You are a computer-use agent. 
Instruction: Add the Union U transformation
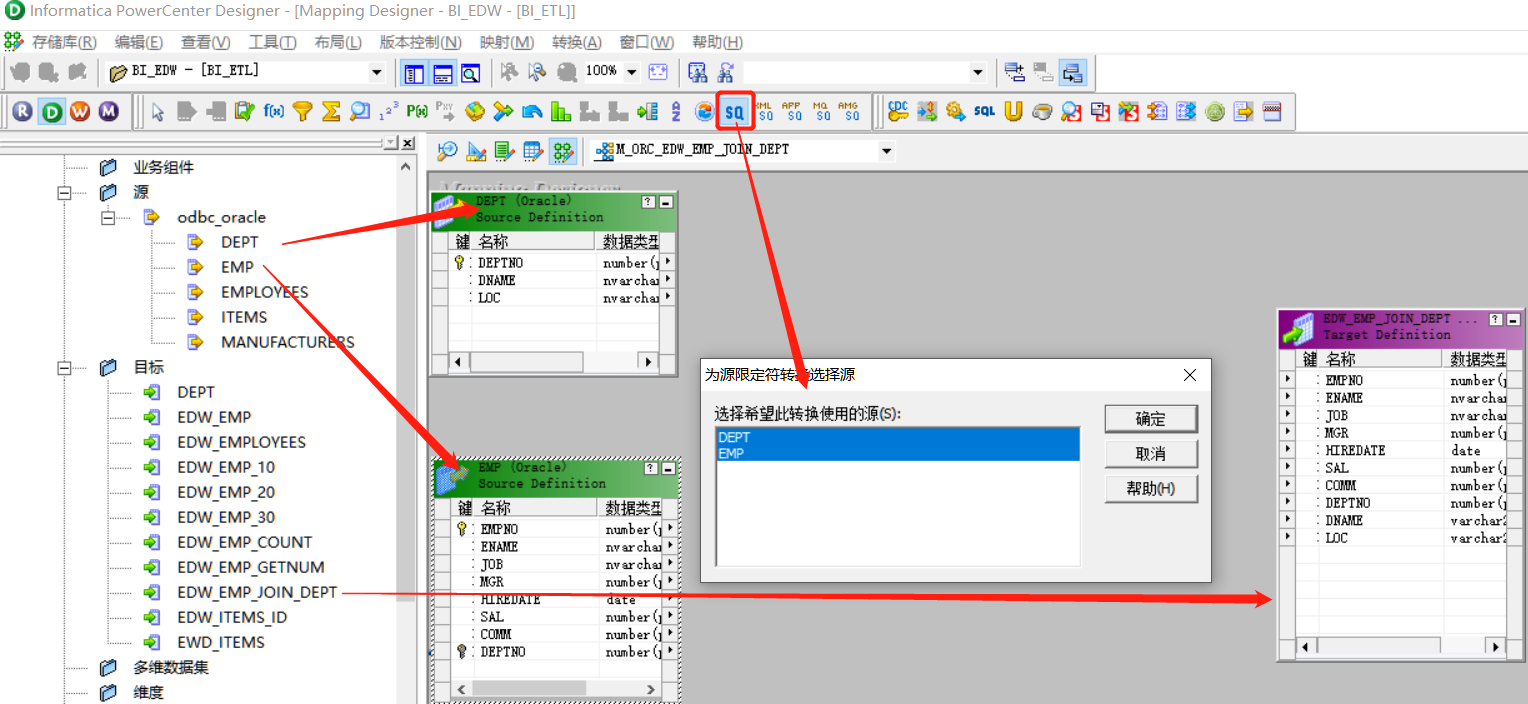1013,112
